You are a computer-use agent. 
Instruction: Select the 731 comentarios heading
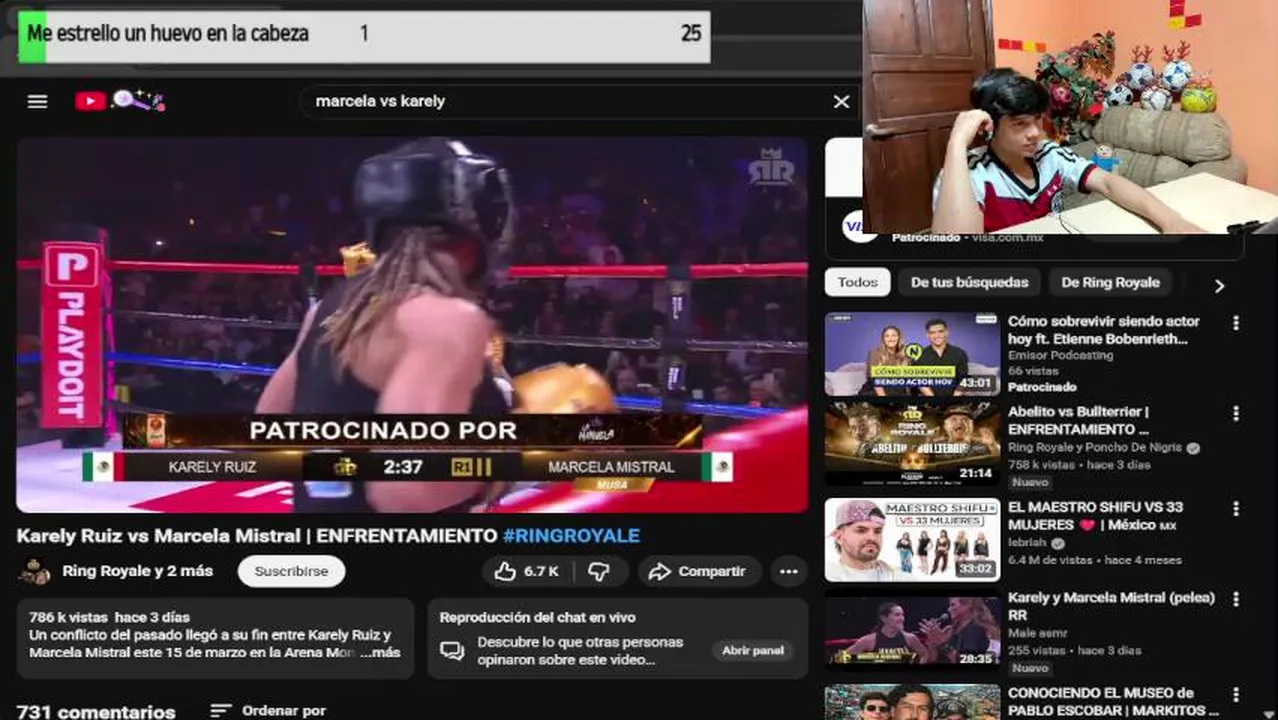96,711
